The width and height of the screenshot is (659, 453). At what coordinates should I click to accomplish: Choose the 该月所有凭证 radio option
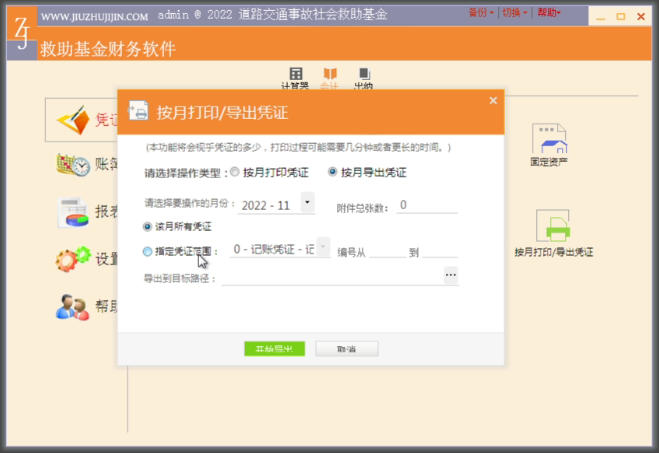[x=148, y=227]
